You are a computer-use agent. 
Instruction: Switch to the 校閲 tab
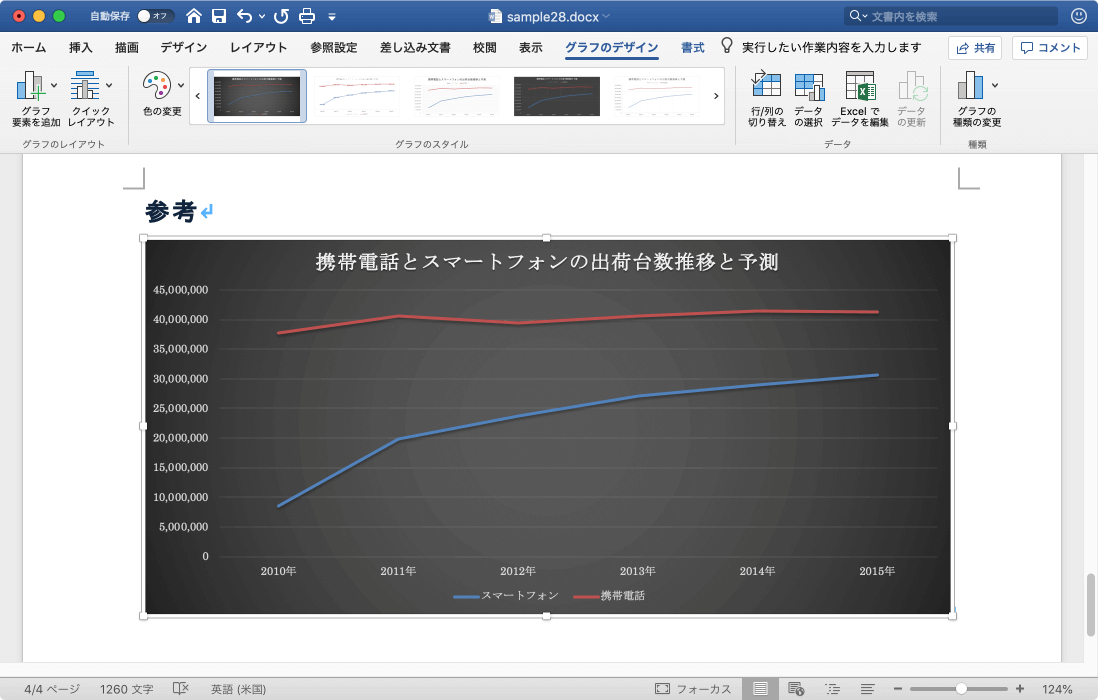point(485,48)
